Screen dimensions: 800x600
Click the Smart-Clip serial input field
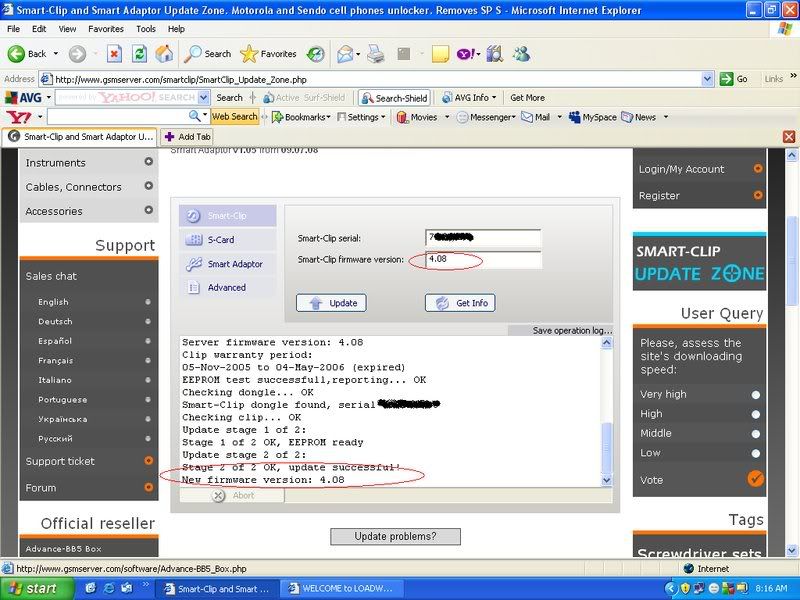tap(483, 238)
